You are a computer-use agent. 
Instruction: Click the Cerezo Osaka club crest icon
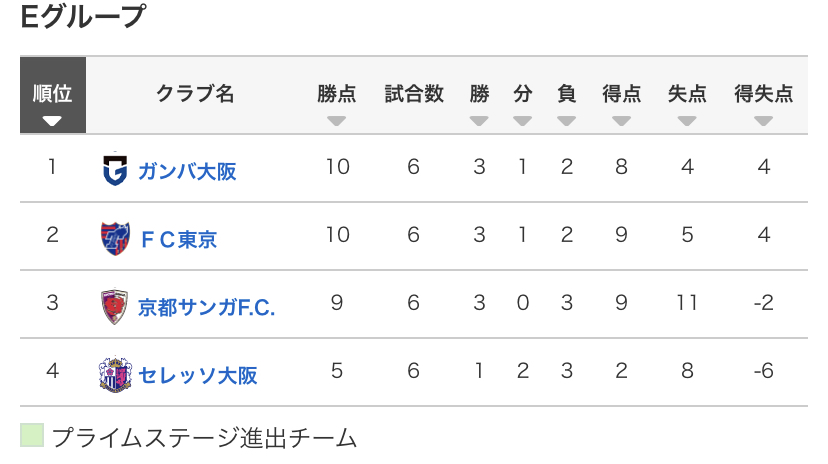(115, 374)
